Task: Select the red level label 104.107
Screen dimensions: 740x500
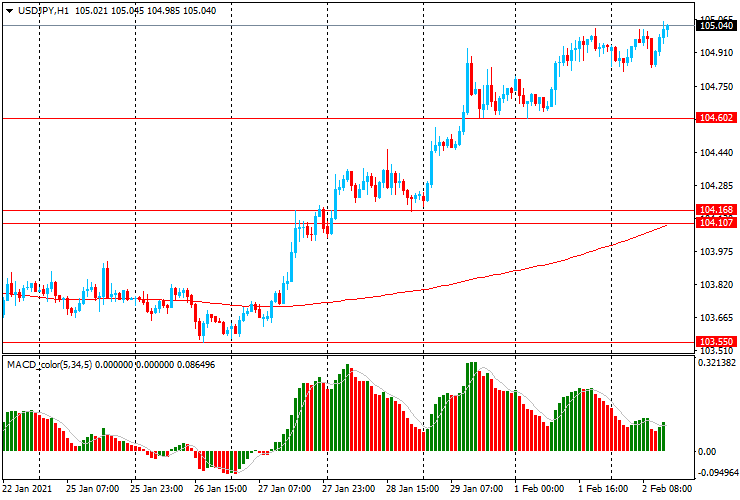Action: (716, 222)
